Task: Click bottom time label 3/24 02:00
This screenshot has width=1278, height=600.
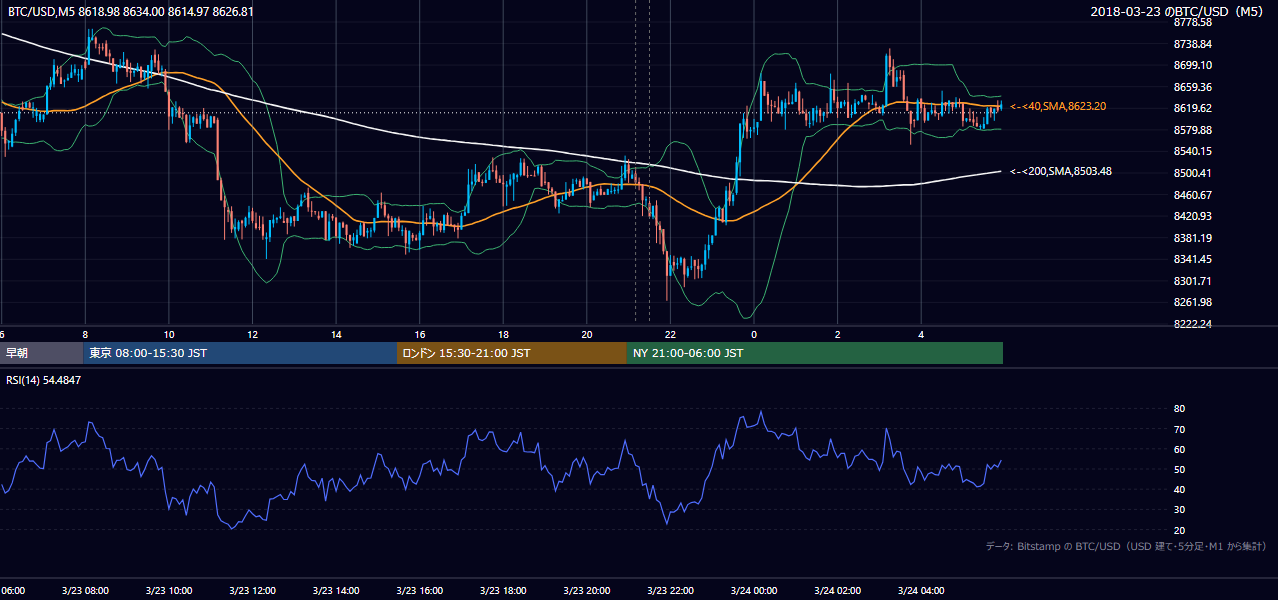Action: click(837, 590)
